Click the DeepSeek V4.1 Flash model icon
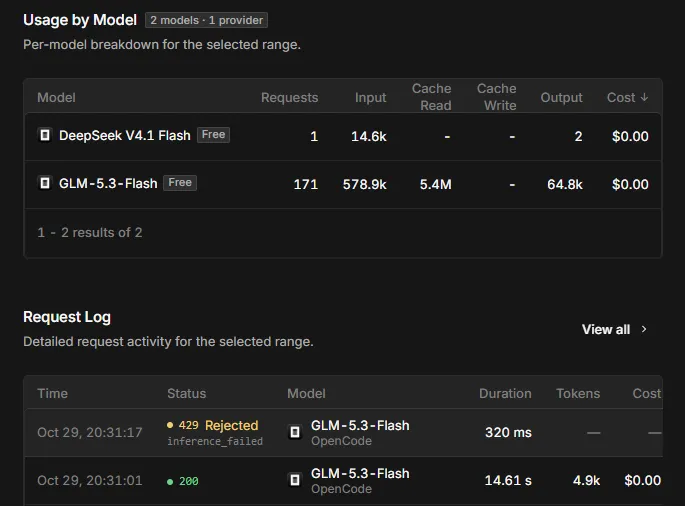Image resolution: width=685 pixels, height=506 pixels. coord(45,135)
